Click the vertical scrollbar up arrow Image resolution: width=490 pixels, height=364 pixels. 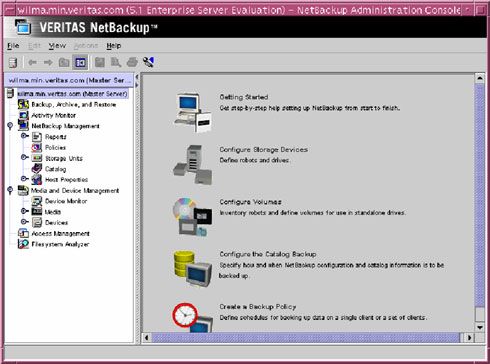click(x=480, y=78)
